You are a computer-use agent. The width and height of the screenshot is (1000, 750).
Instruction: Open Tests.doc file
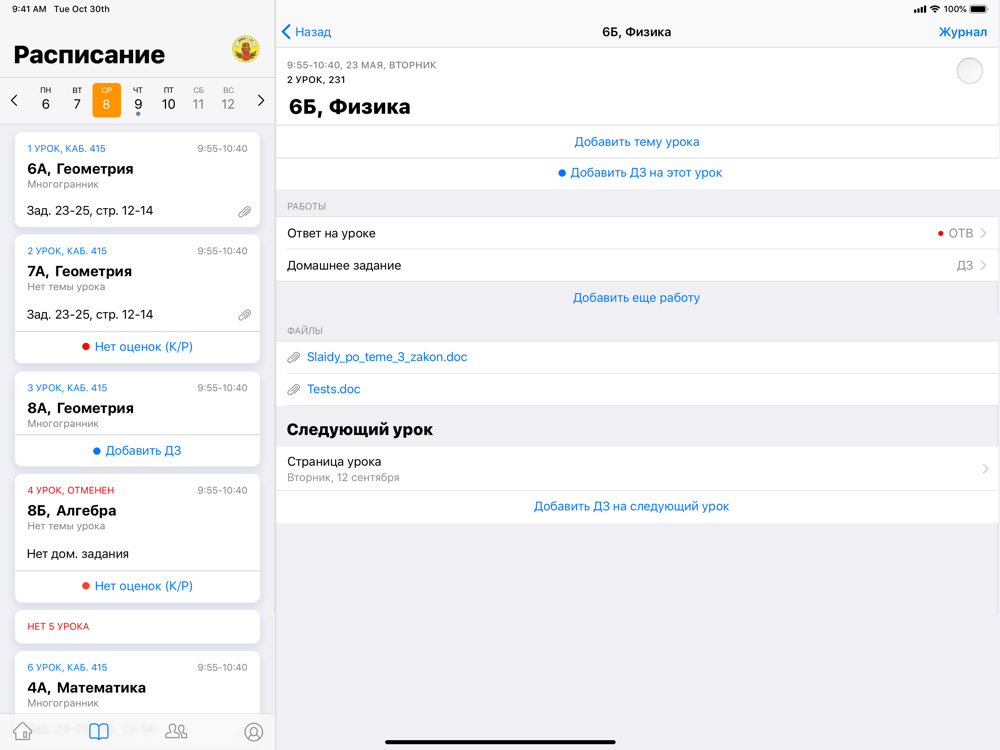pos(334,389)
